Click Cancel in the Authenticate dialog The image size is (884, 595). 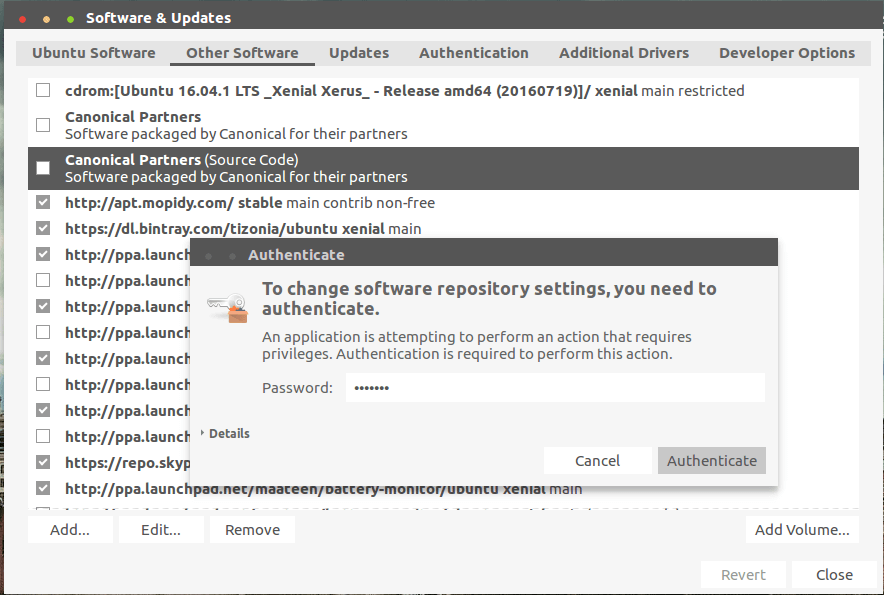(598, 461)
